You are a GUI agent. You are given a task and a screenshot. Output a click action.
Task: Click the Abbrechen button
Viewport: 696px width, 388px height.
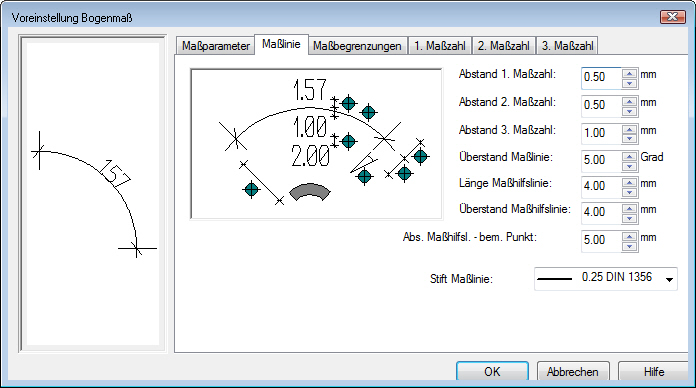pyautogui.click(x=573, y=371)
